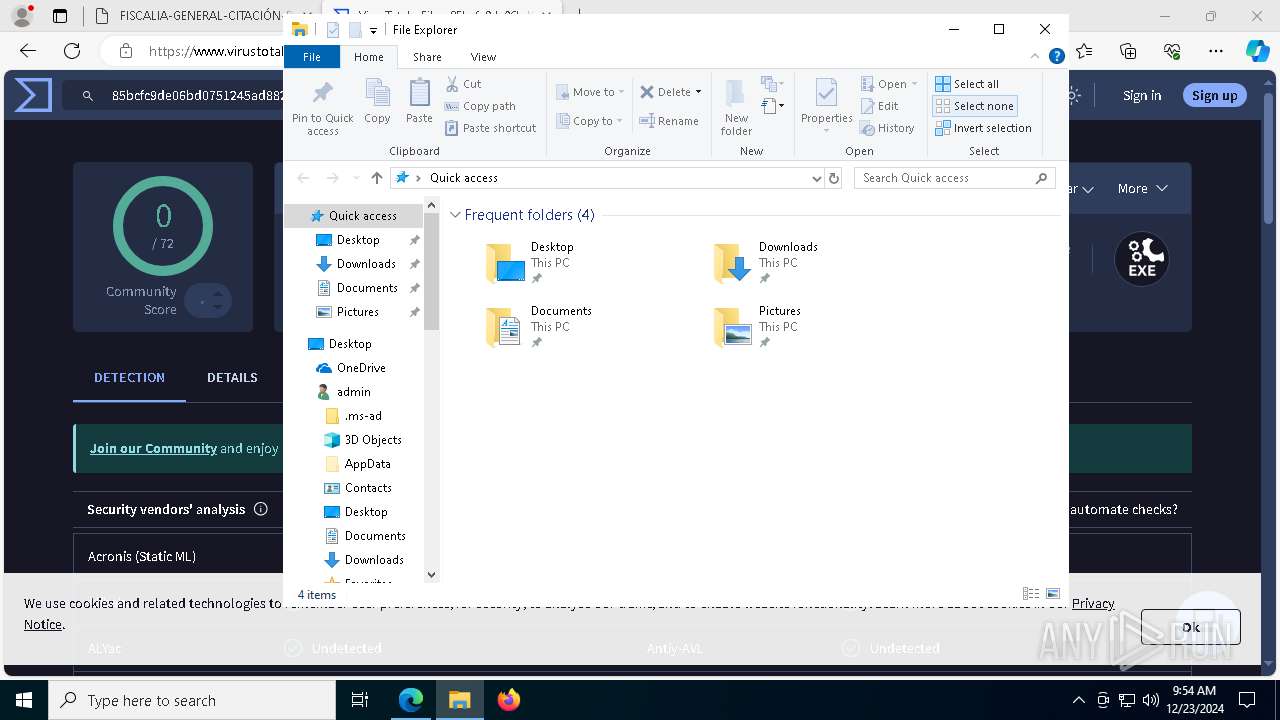This screenshot has width=1280, height=720.
Task: Click Select all in ribbon
Action: [x=967, y=84]
